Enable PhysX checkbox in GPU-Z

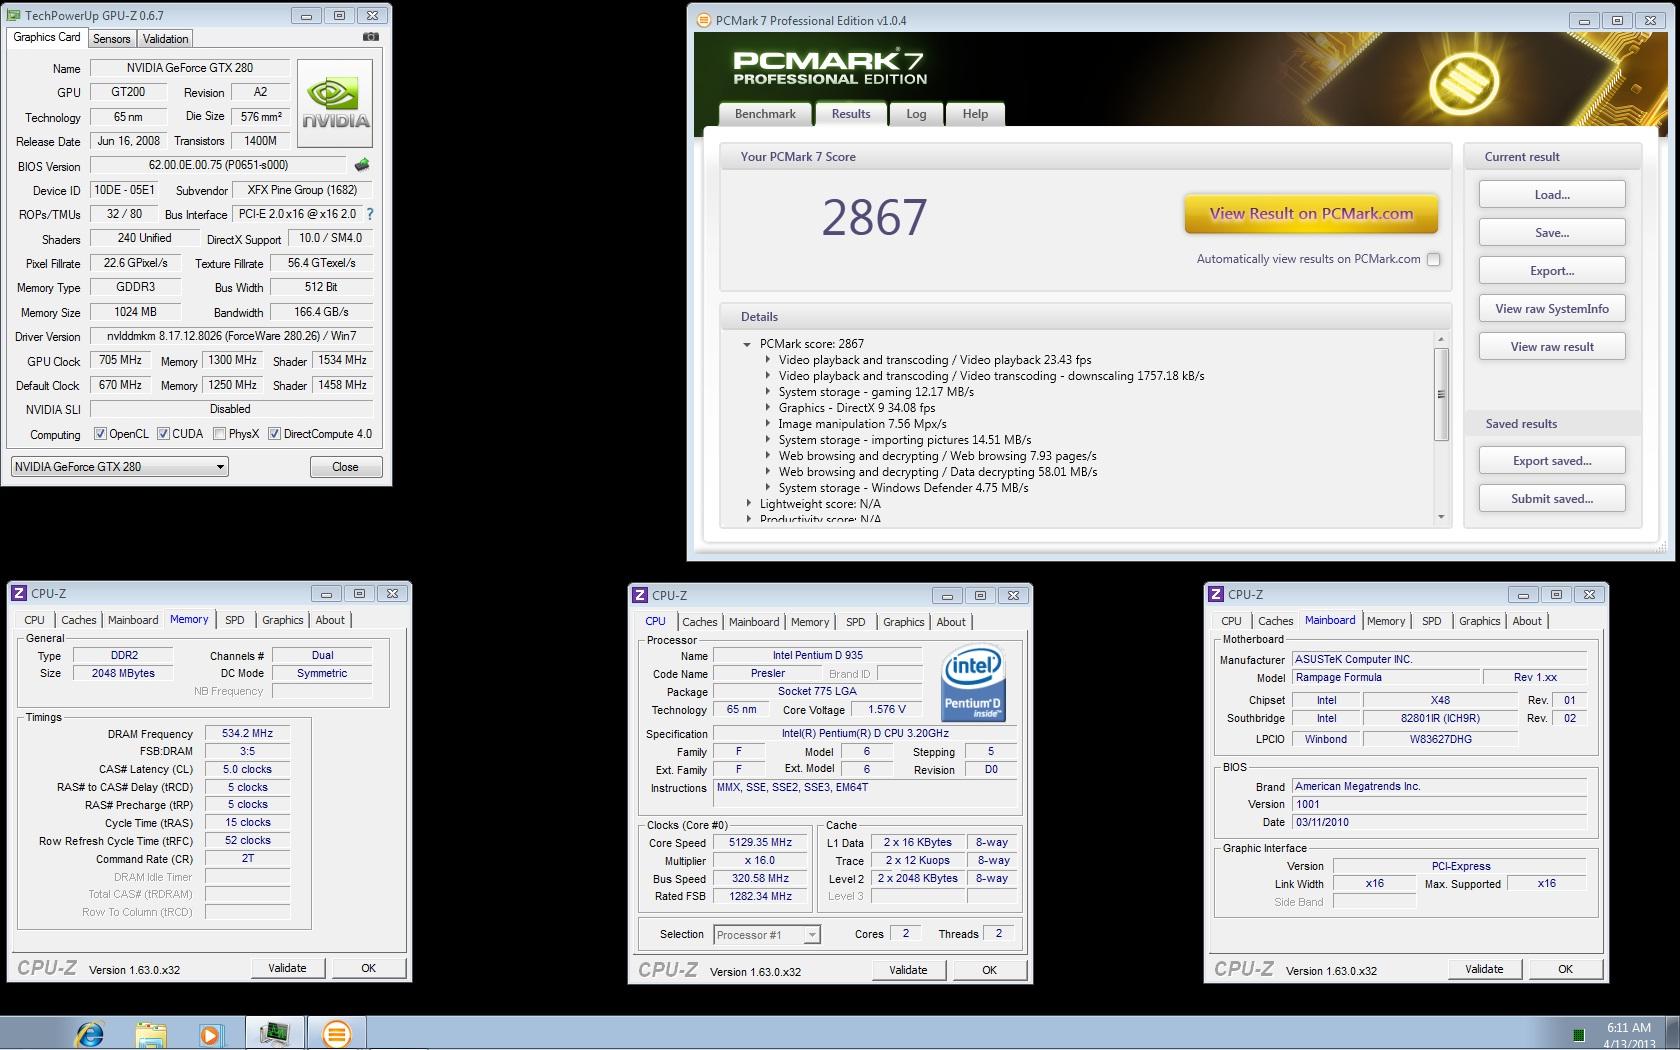[219, 434]
